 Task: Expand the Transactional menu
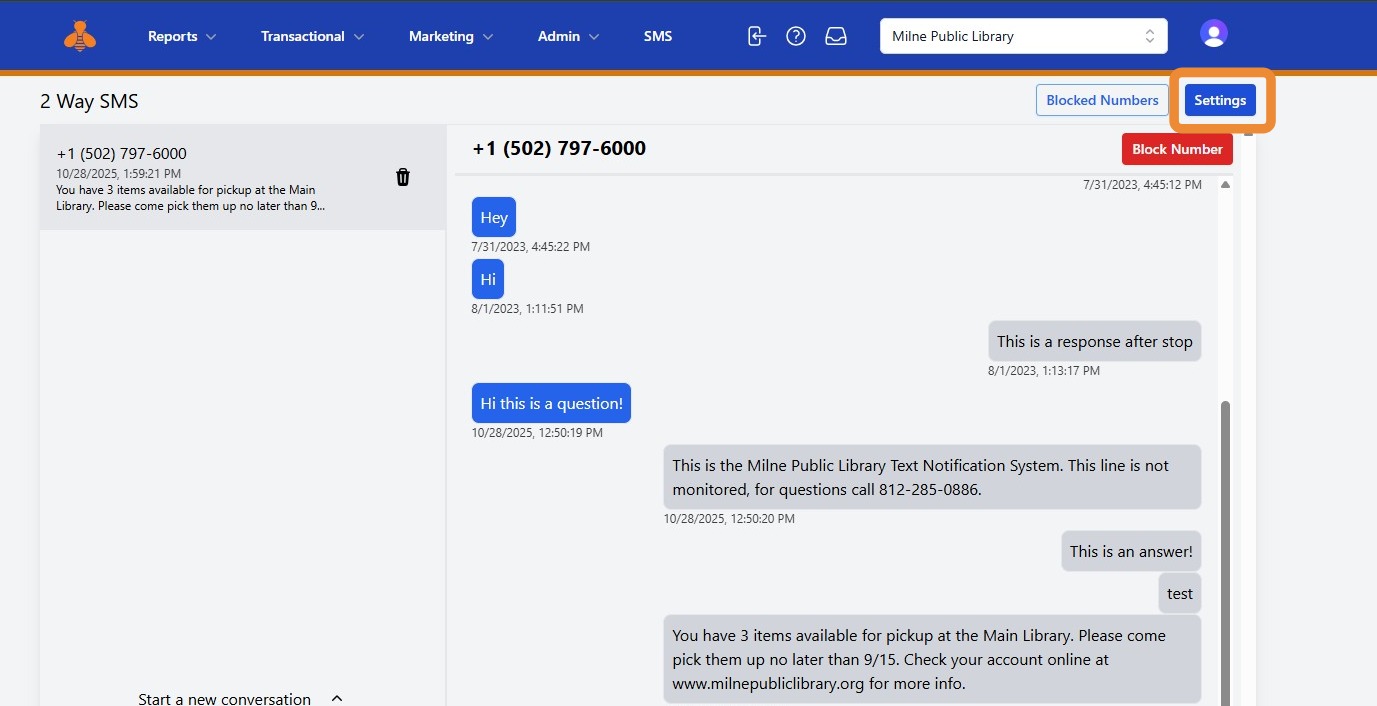pos(312,36)
